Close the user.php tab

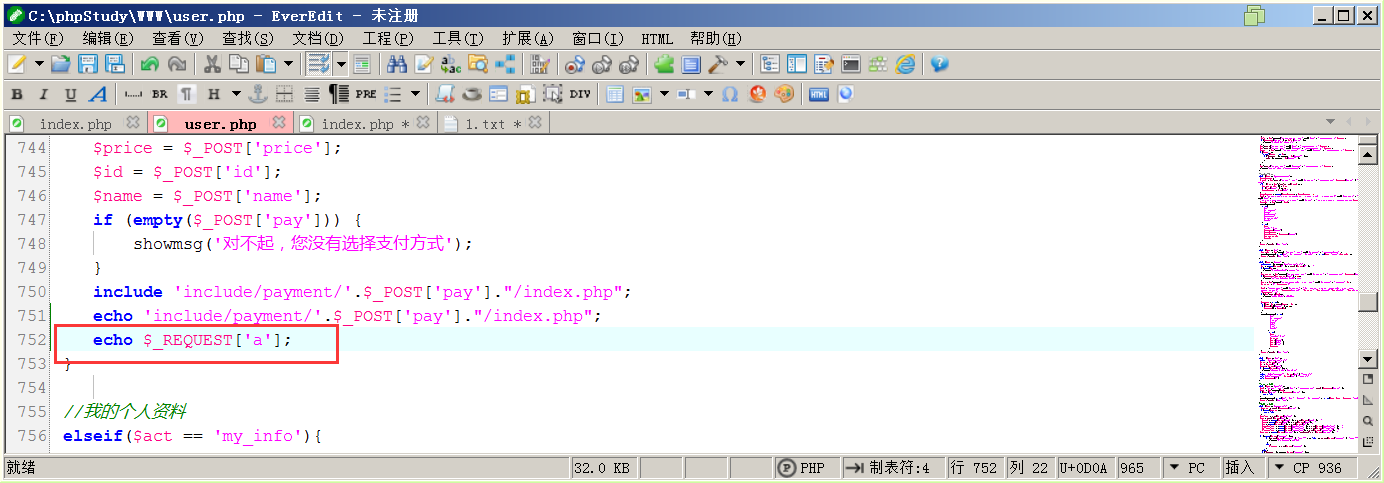click(x=279, y=123)
